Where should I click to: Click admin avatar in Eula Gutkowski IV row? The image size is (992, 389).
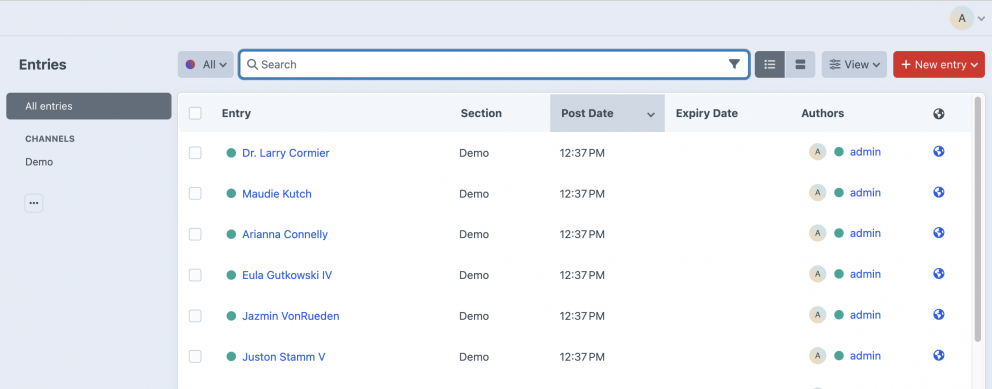(x=817, y=274)
